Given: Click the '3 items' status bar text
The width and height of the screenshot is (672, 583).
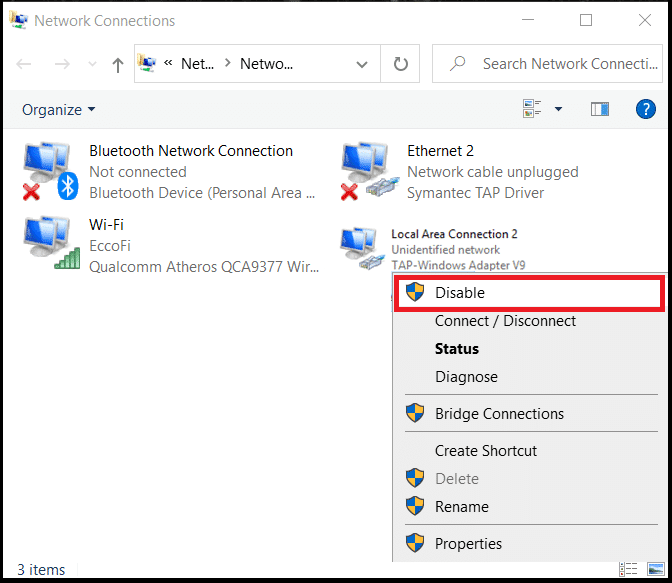Looking at the screenshot, I should coord(41,570).
